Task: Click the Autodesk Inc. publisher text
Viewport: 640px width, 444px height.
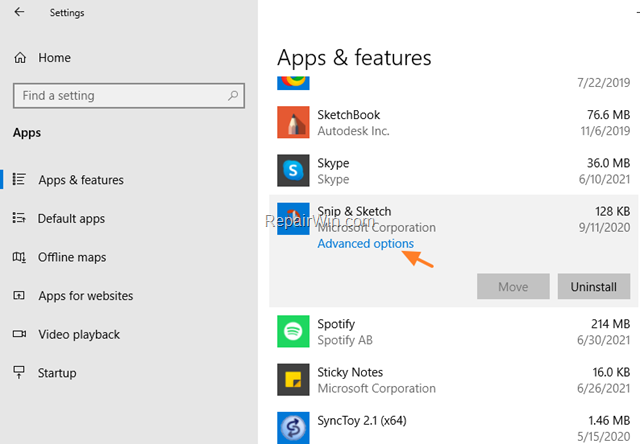Action: click(353, 131)
